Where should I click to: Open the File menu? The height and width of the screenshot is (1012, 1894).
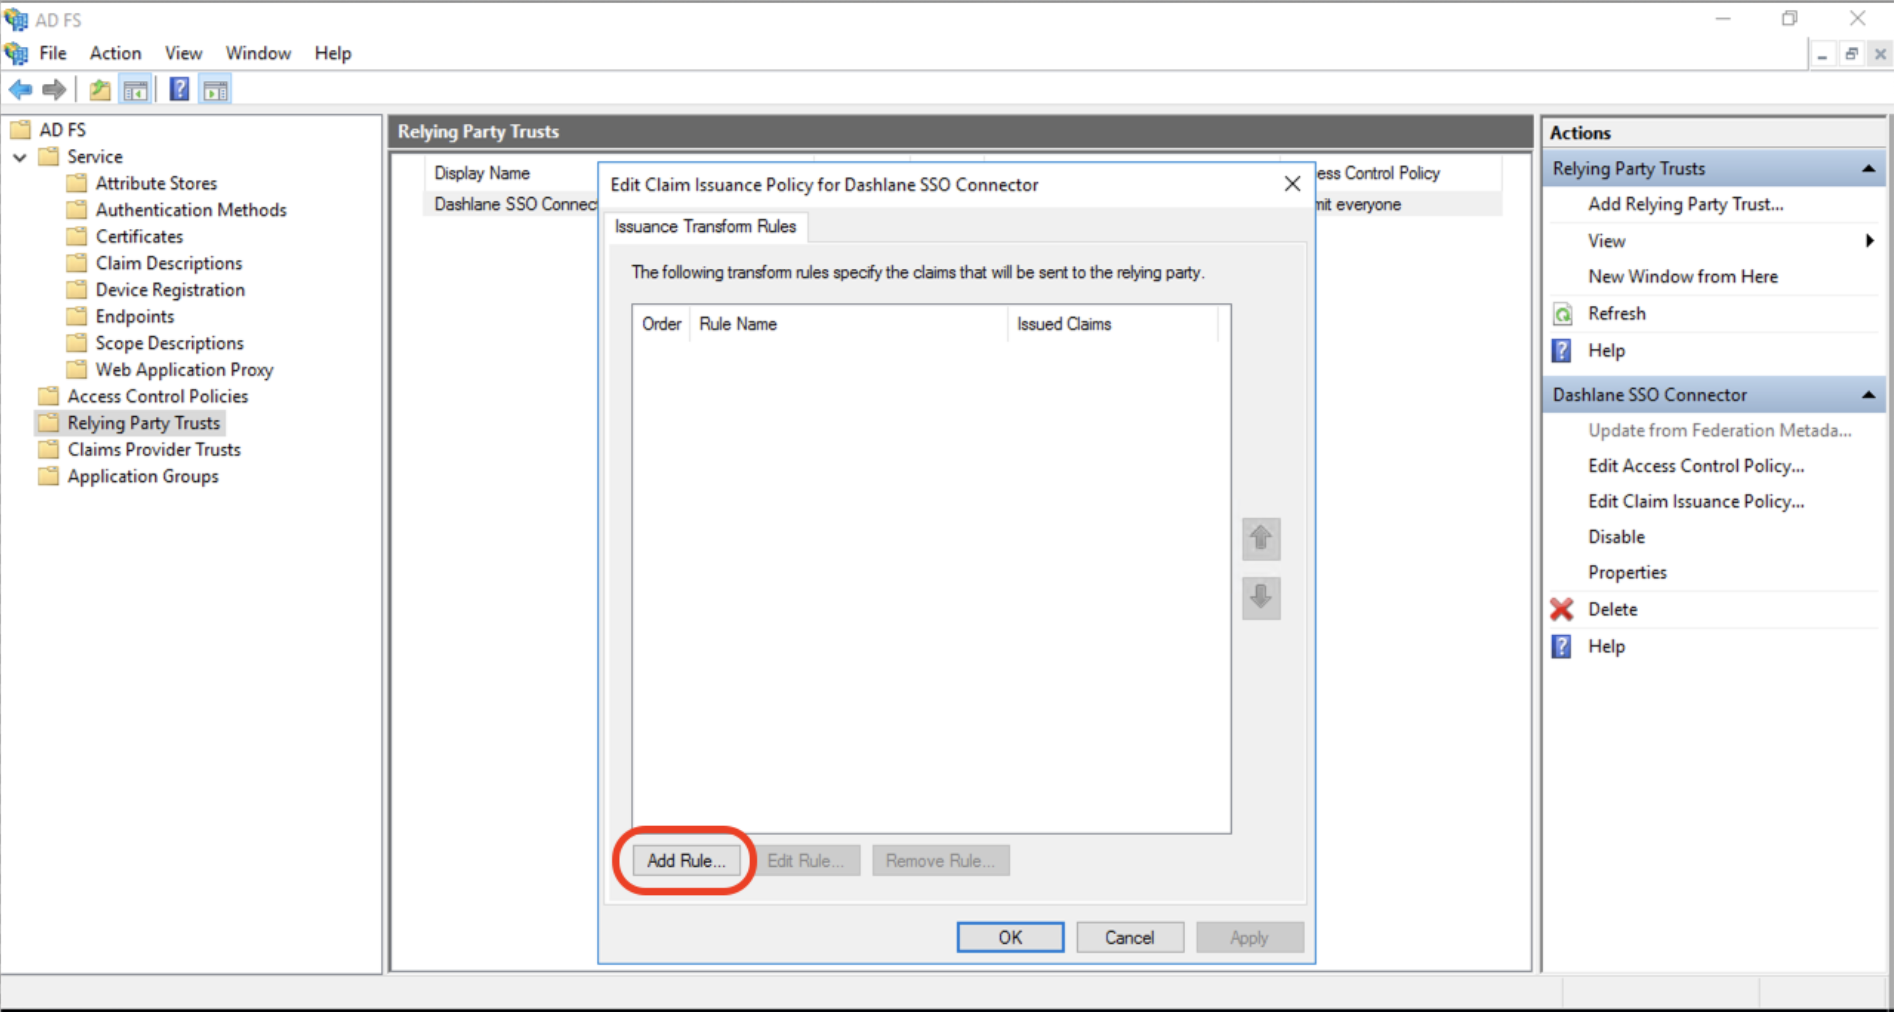(53, 53)
